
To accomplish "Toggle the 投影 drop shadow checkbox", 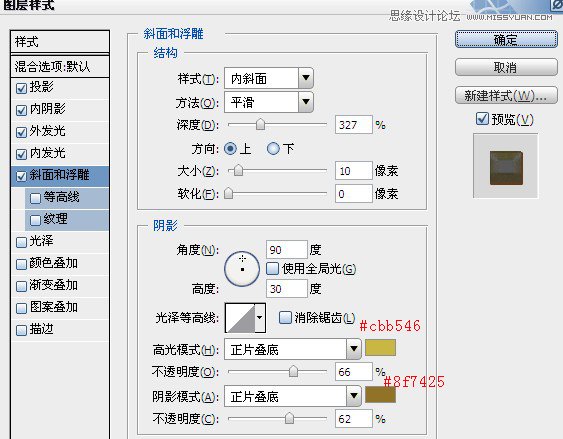I will [22, 88].
